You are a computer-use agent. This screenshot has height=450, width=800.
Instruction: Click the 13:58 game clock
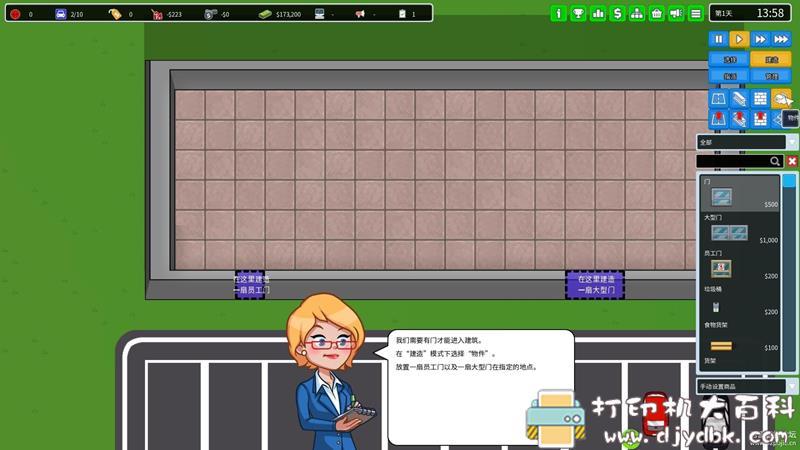coord(770,13)
